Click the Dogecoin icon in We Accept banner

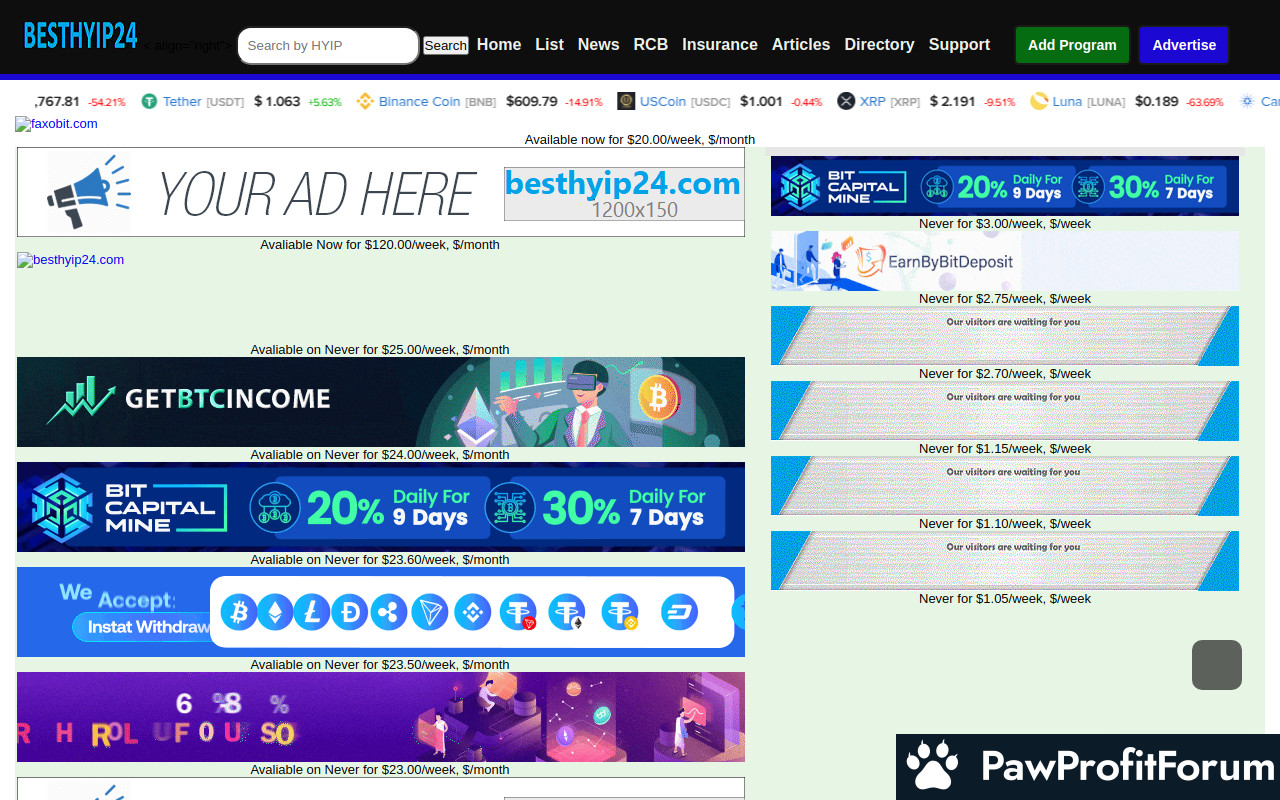350,612
